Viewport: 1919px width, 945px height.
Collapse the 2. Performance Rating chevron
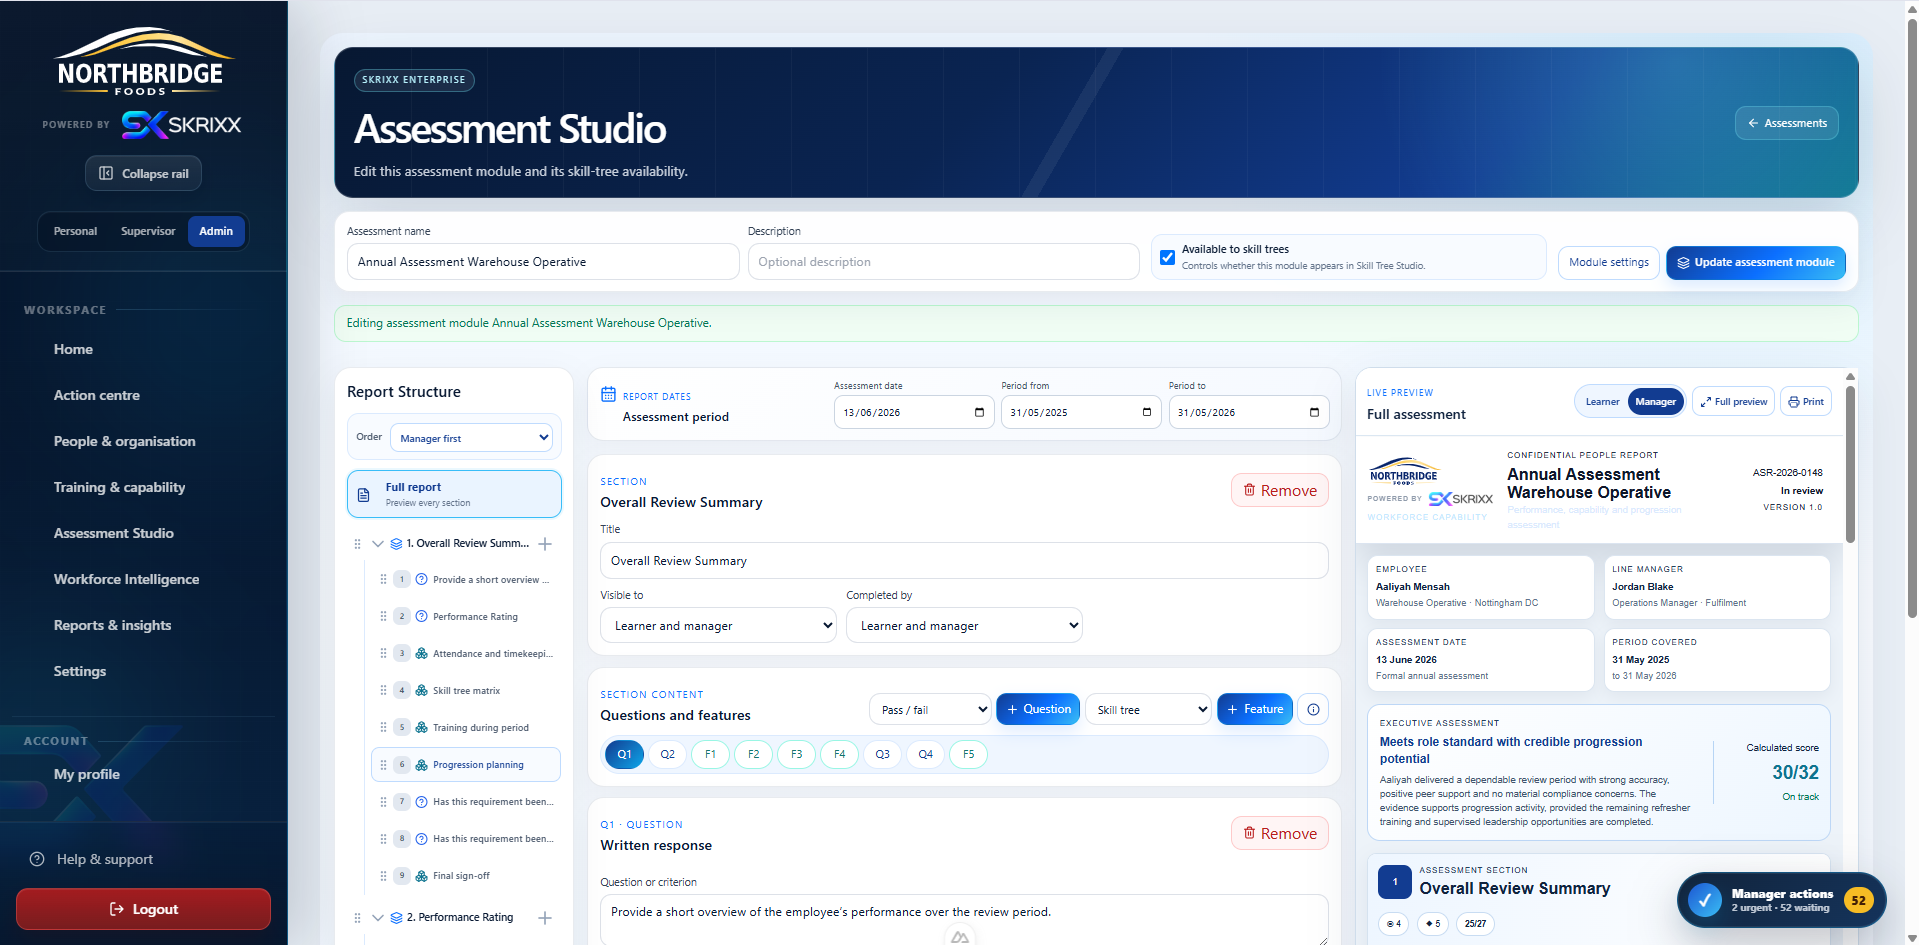378,917
